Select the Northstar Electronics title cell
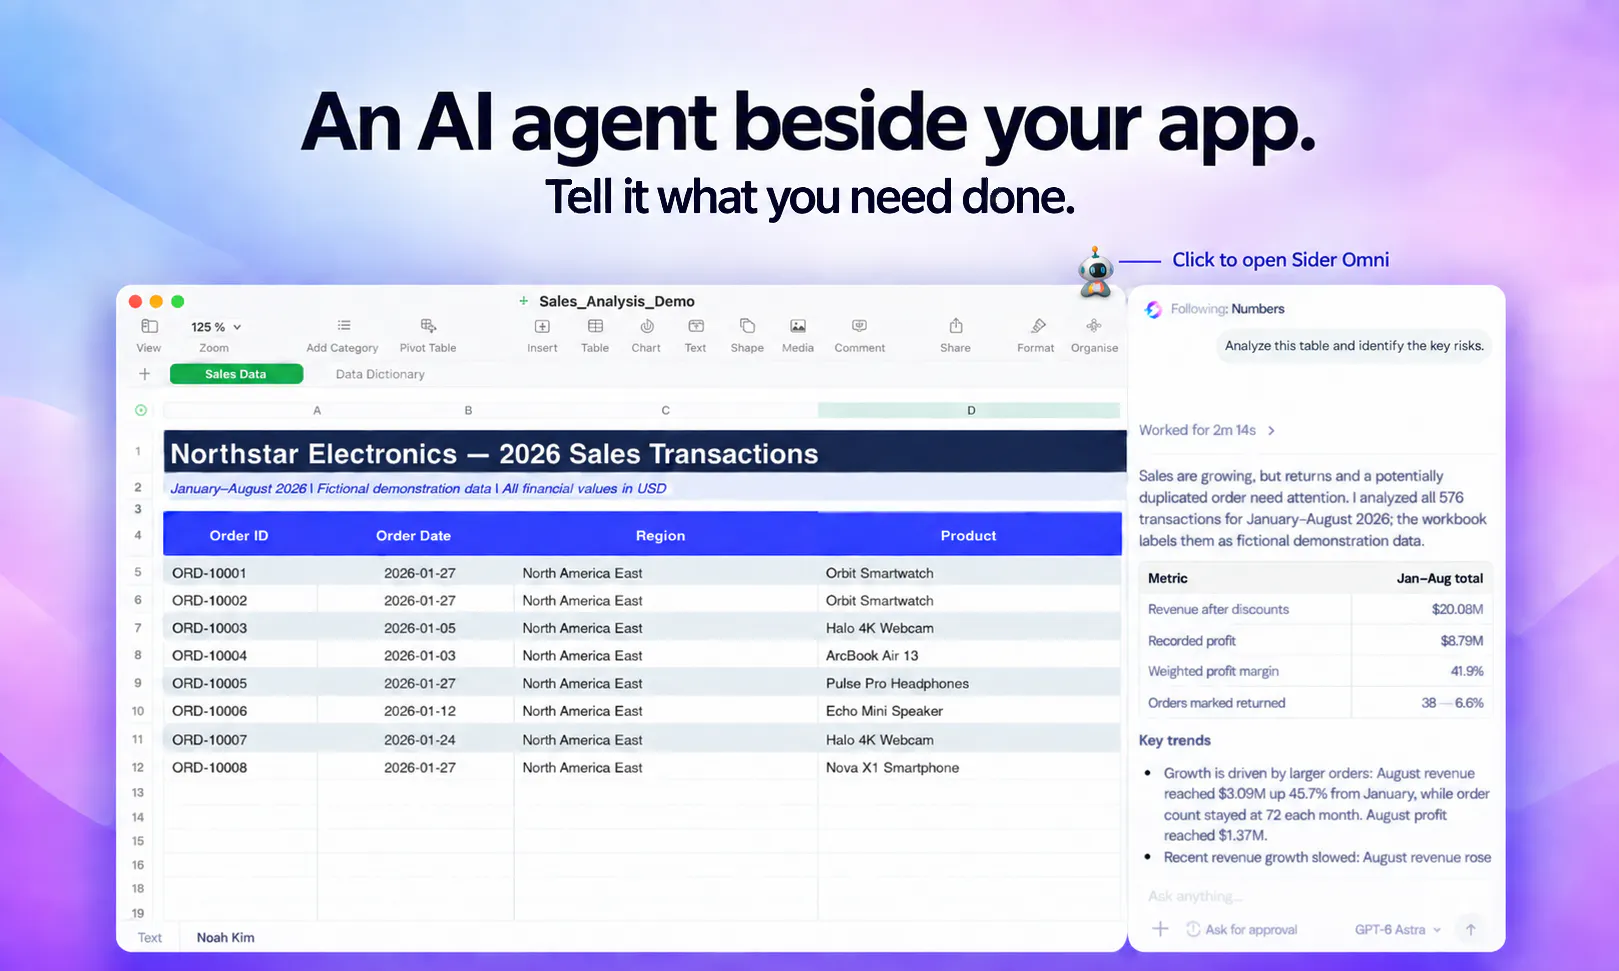This screenshot has height=971, width=1619. pyautogui.click(x=645, y=453)
